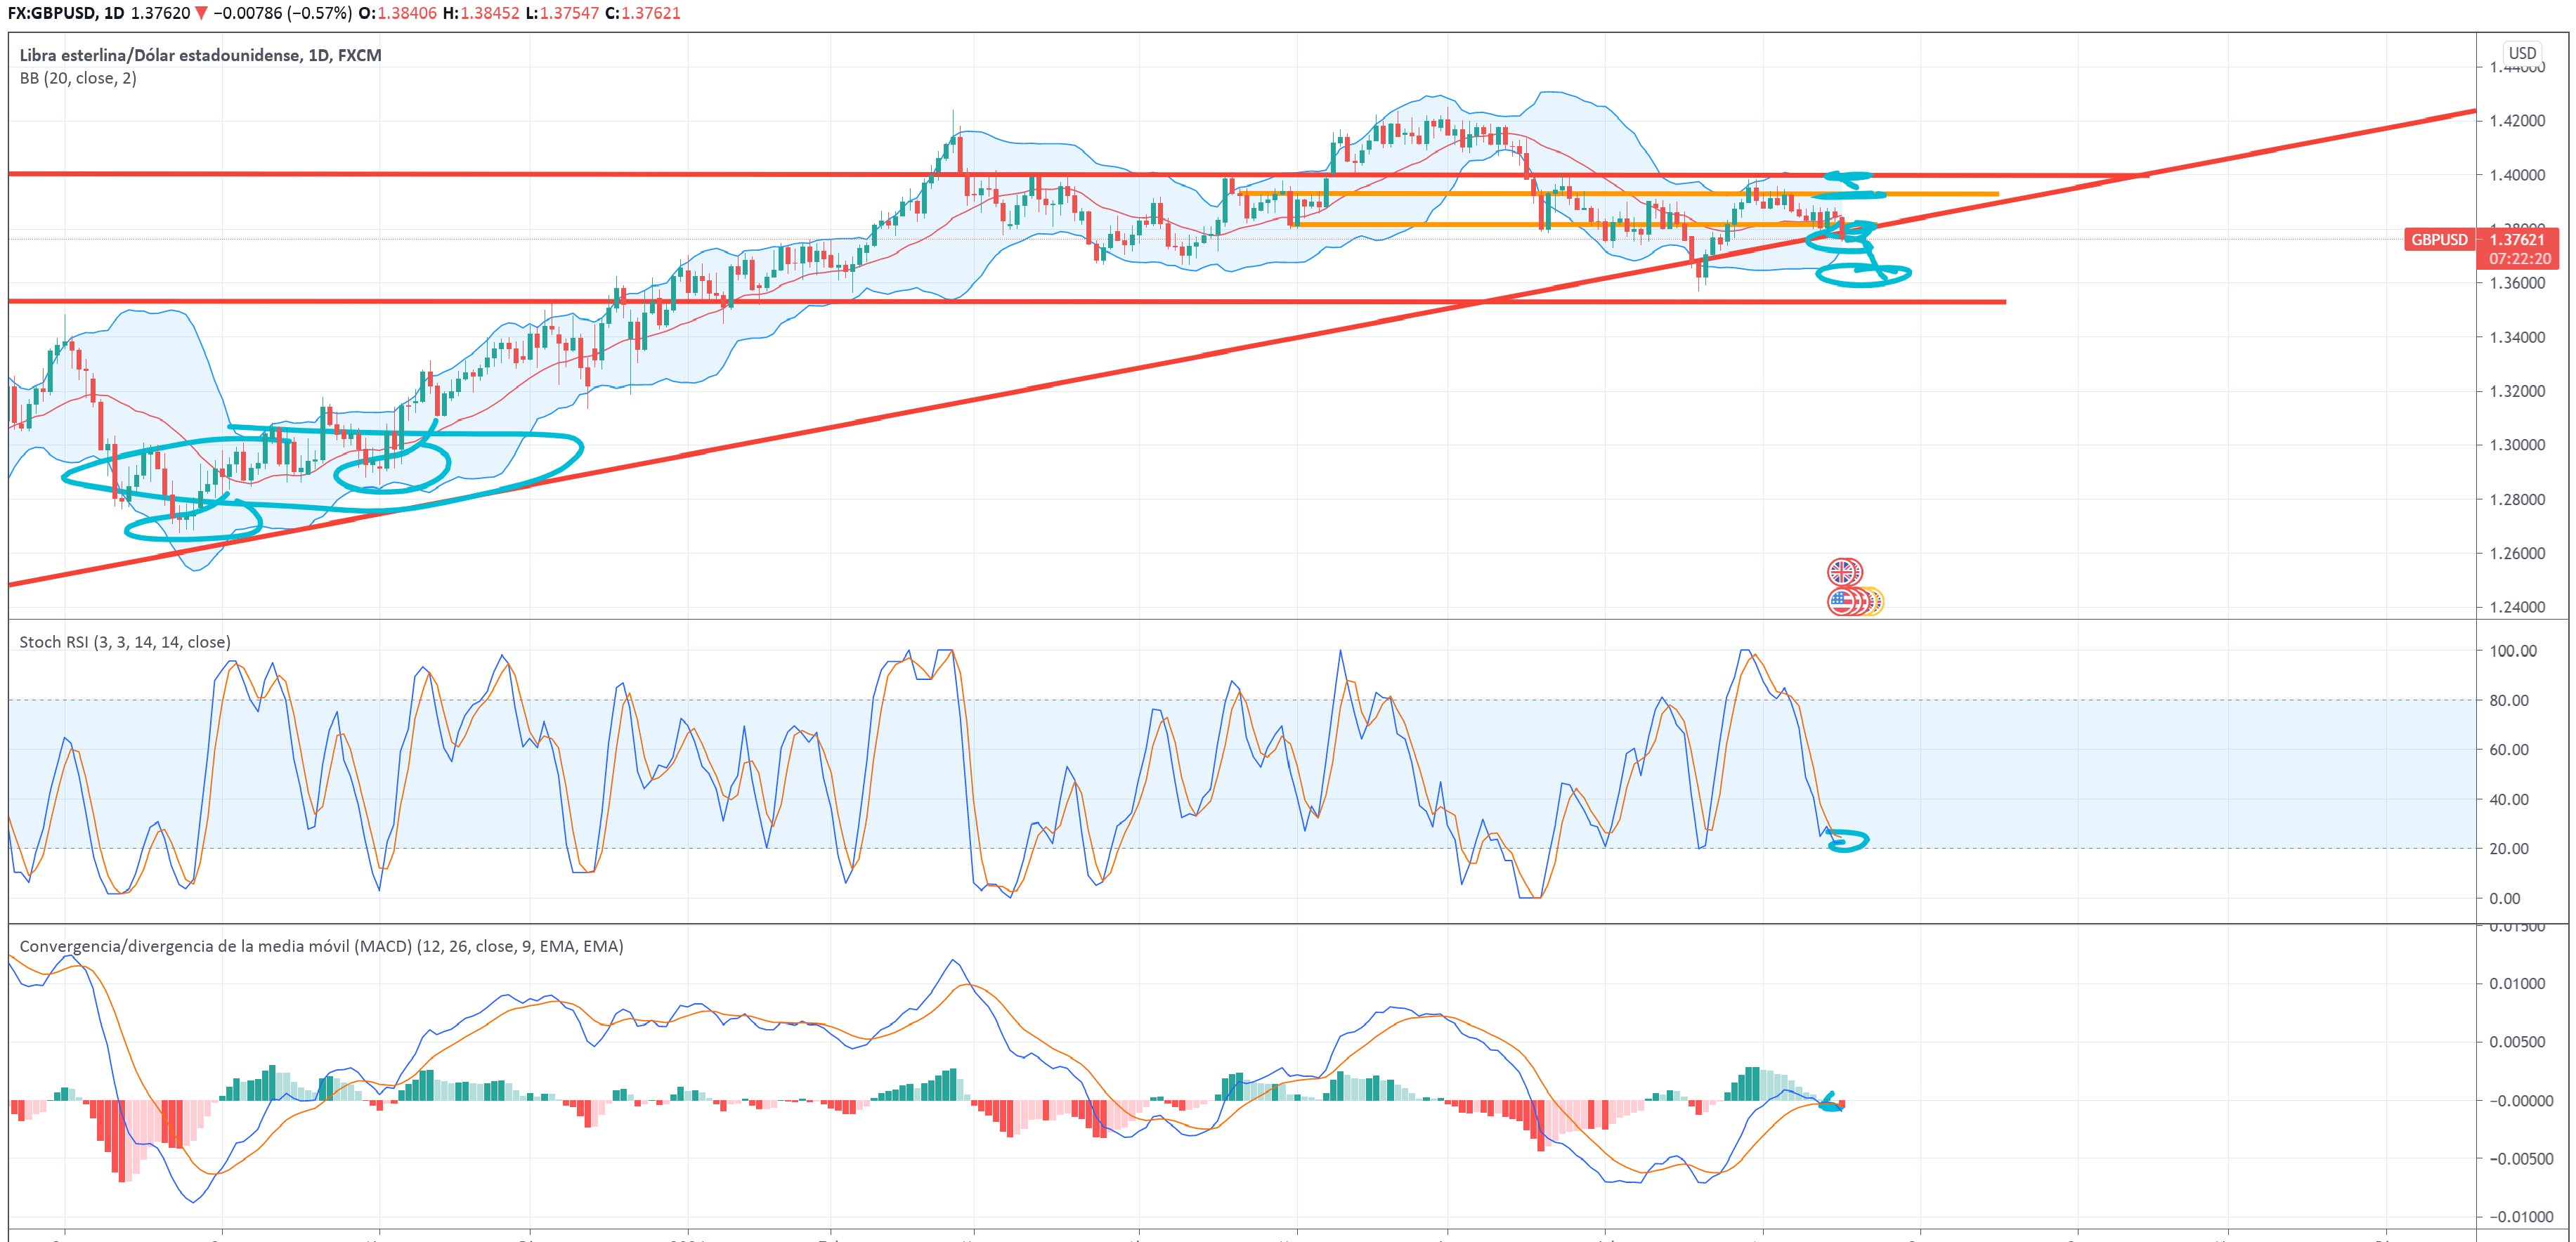Select the Libra esterlina/Dólar estadounidense legend title
The image size is (2576, 1242).
click(201, 55)
